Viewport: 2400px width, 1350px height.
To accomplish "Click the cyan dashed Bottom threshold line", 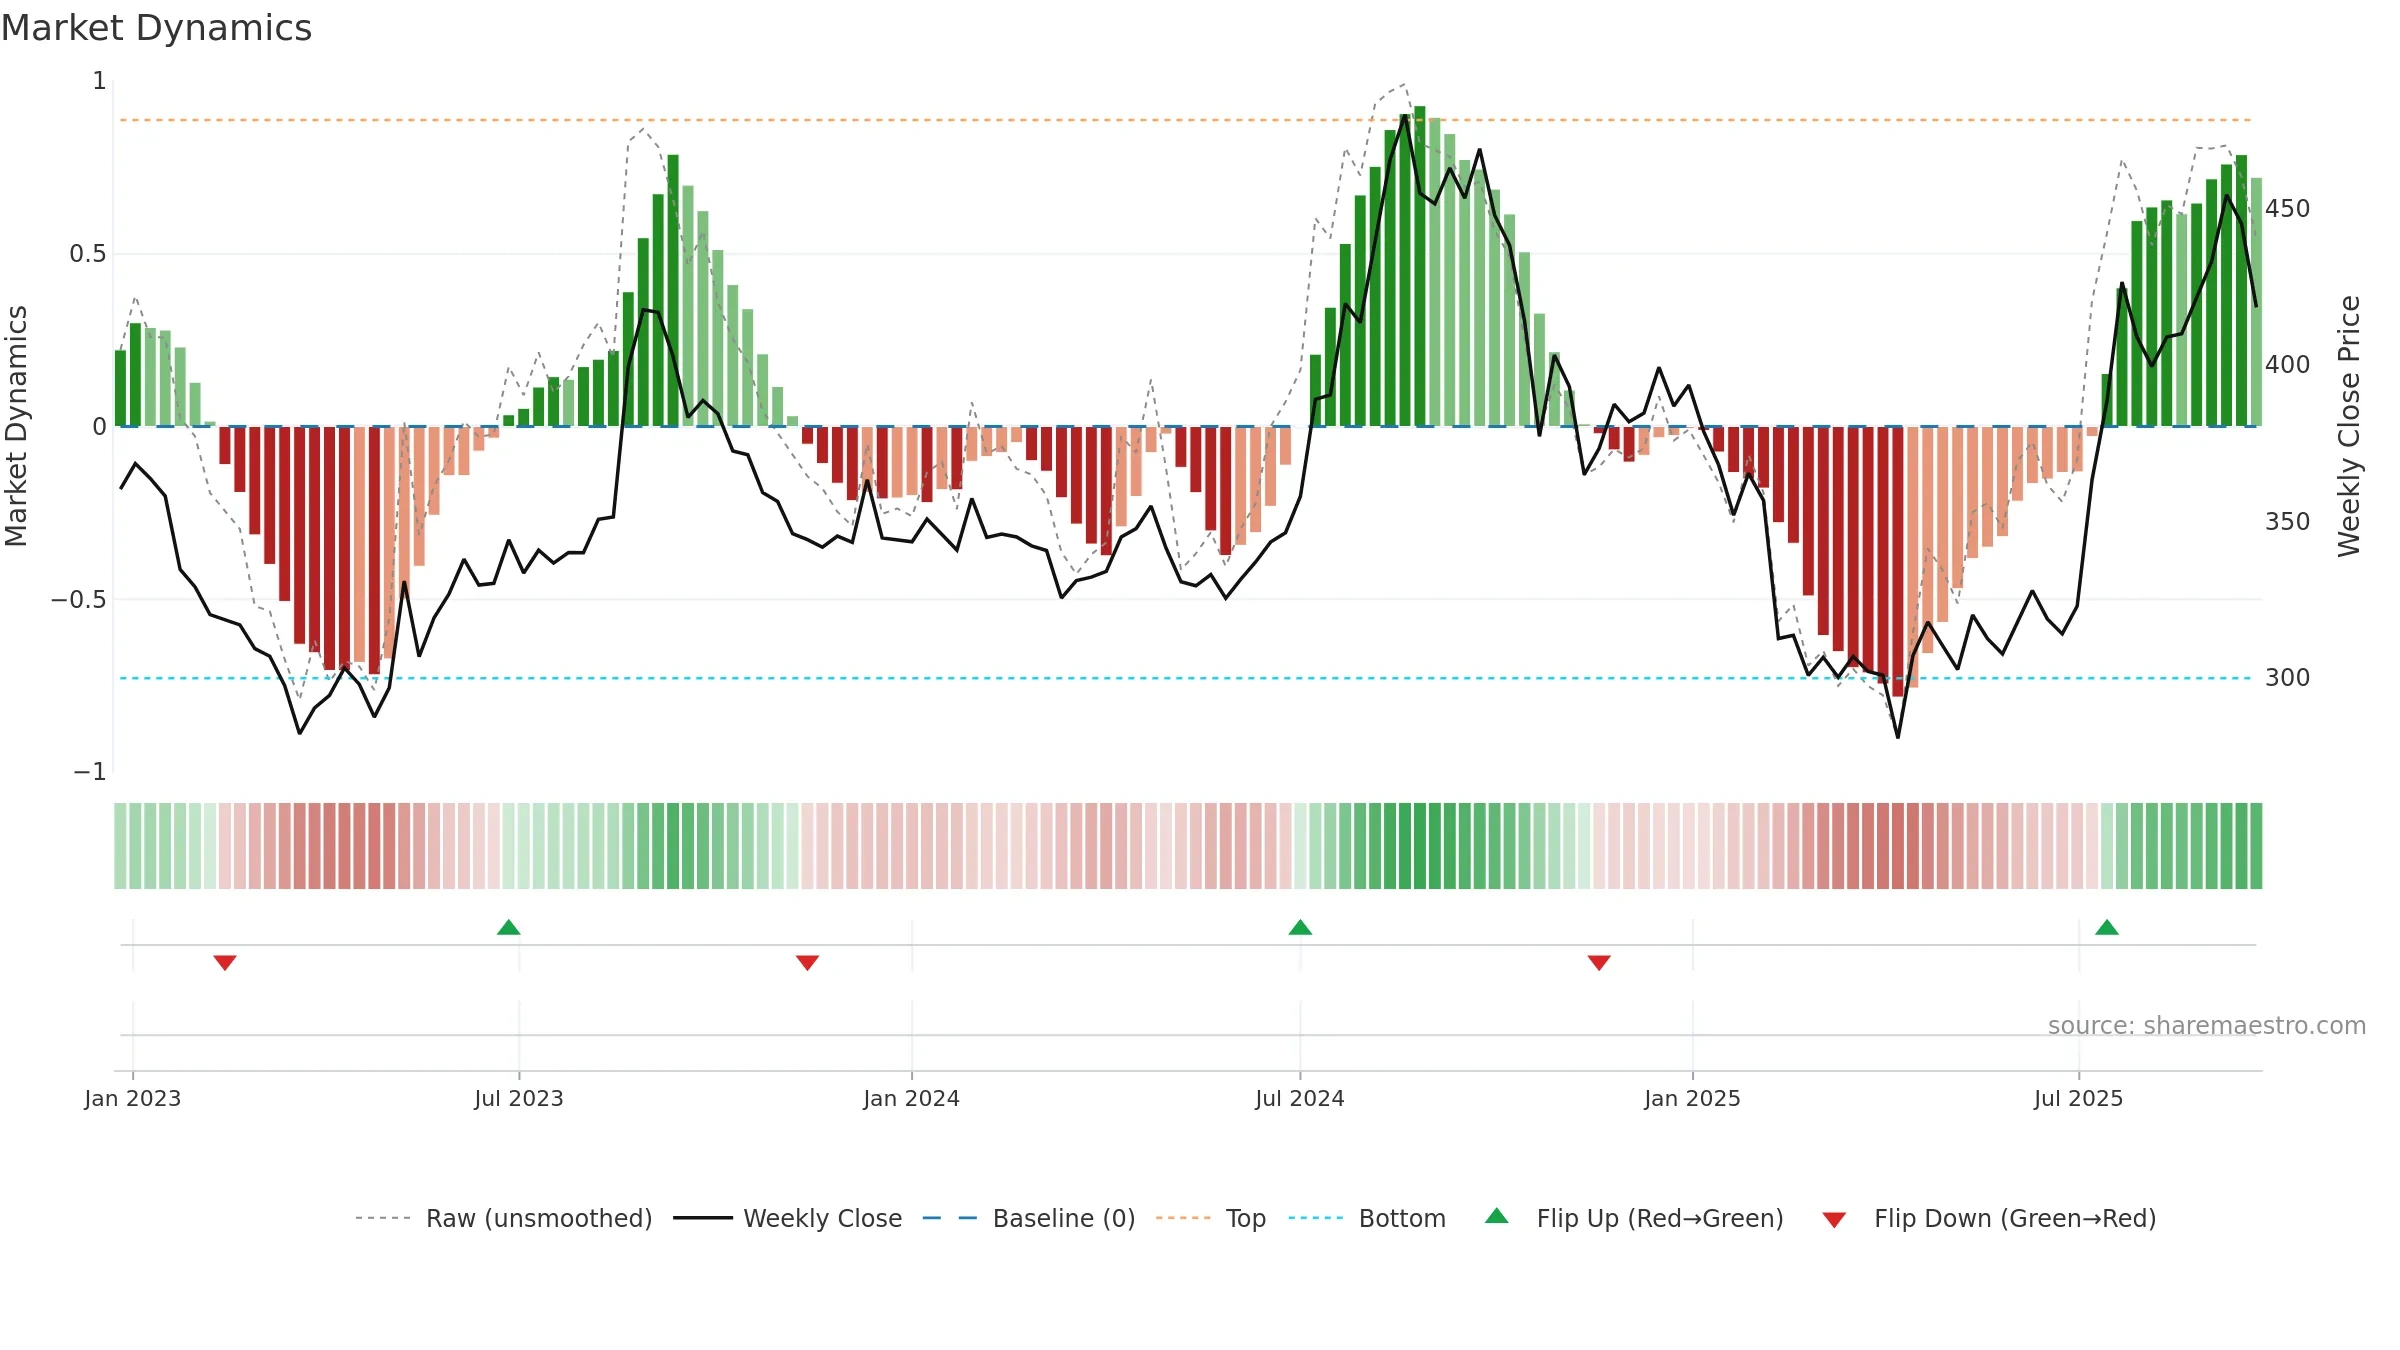I will click(1186, 678).
